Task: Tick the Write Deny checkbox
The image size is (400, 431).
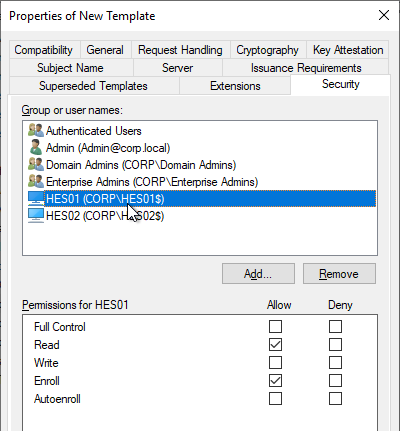Action: point(335,363)
